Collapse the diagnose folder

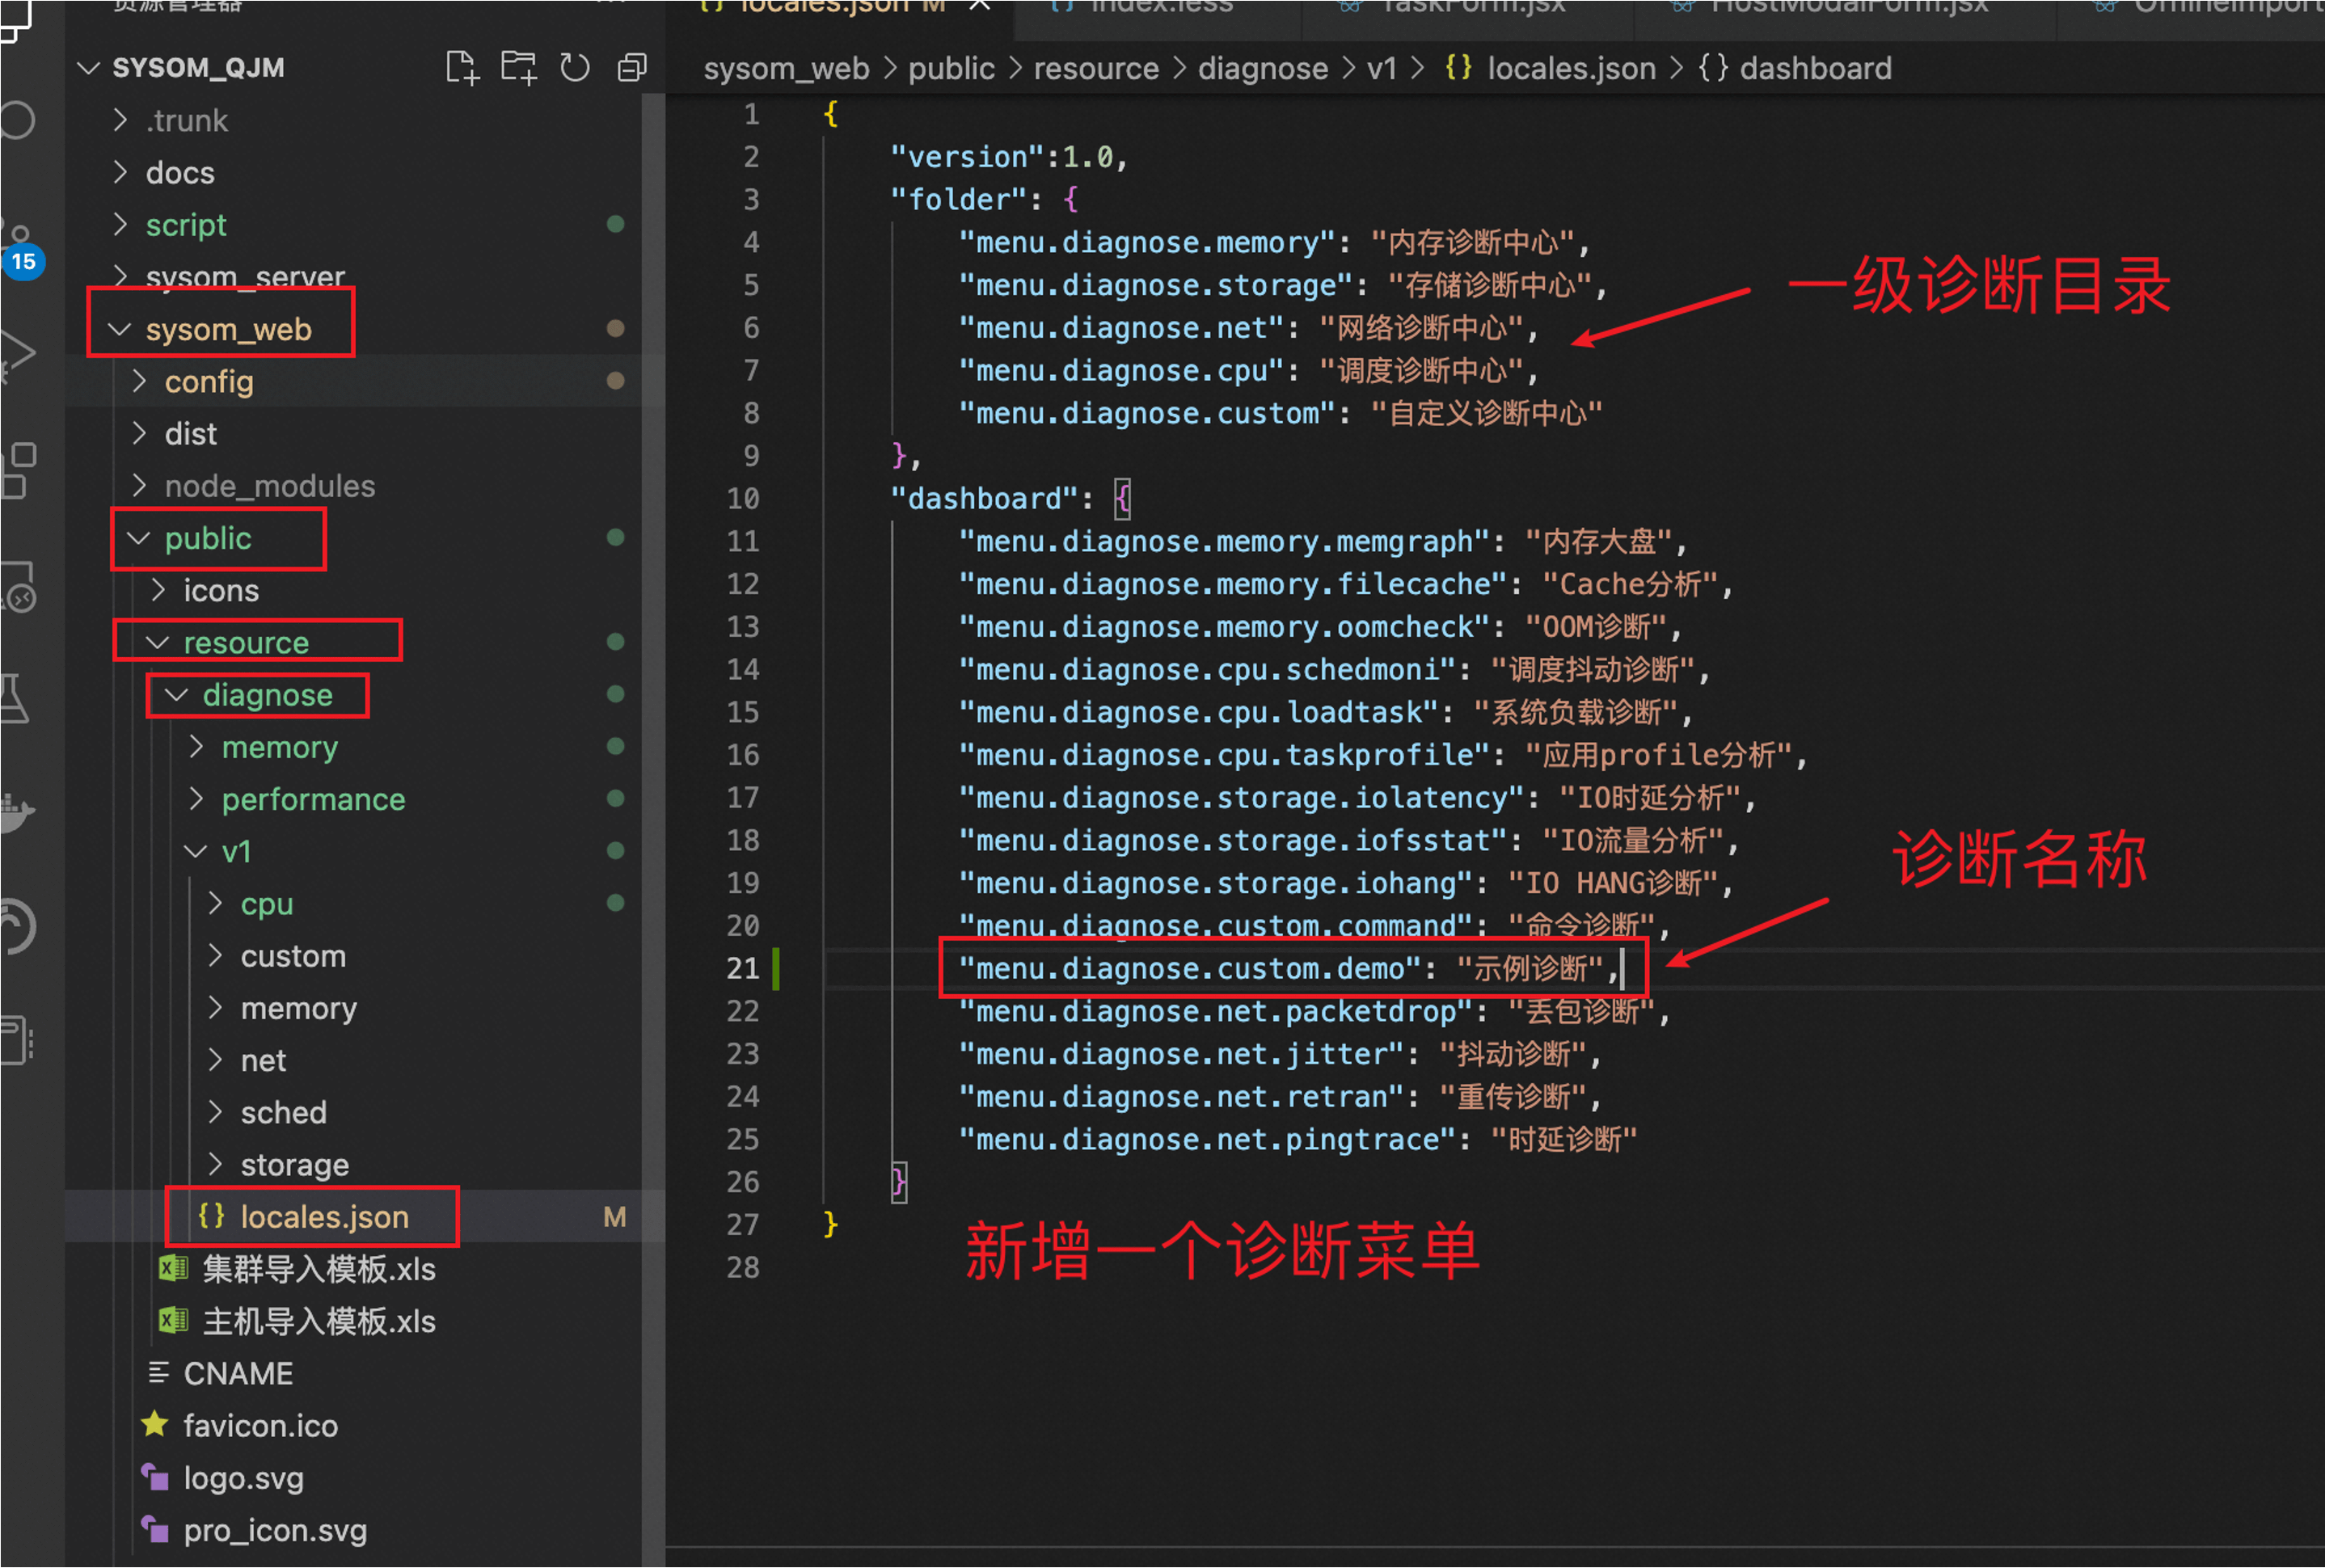click(177, 694)
